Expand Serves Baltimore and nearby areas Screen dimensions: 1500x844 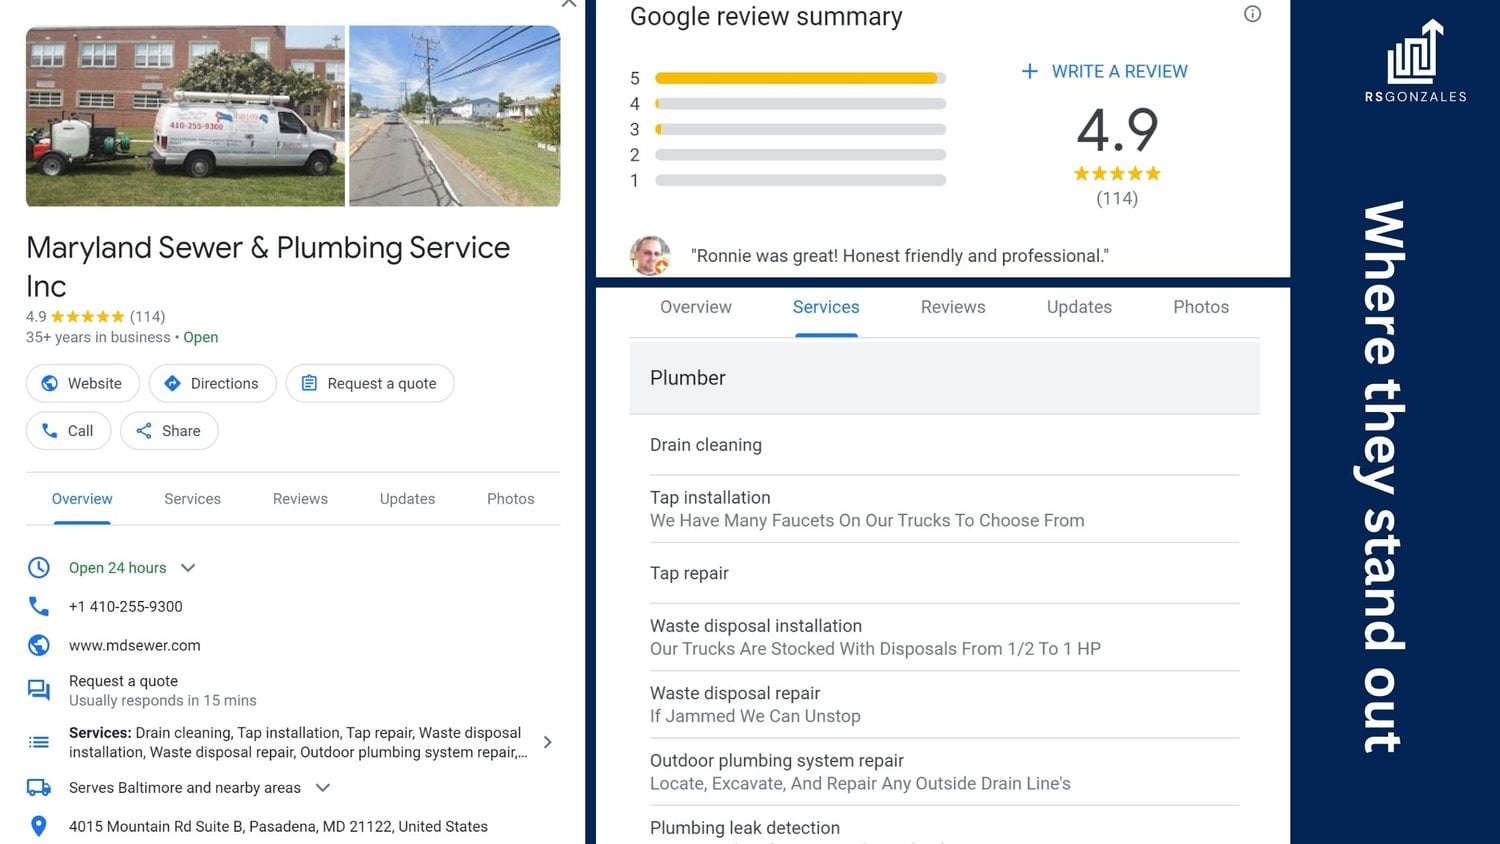(x=323, y=788)
